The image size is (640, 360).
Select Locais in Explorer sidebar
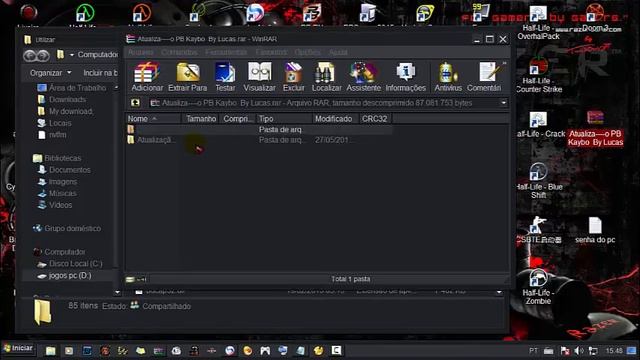pyautogui.click(x=55, y=123)
